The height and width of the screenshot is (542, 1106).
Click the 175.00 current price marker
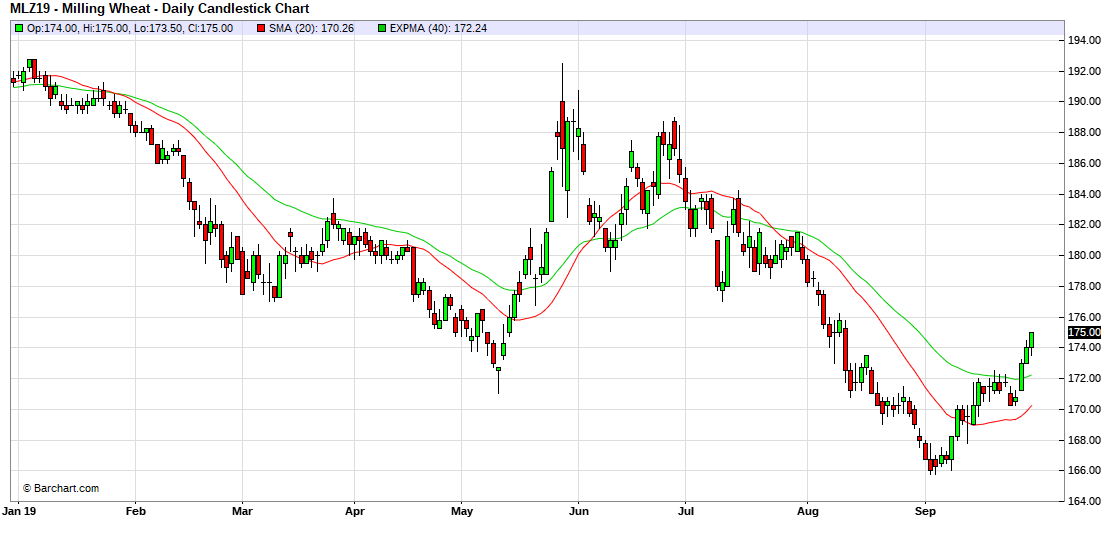1085,332
